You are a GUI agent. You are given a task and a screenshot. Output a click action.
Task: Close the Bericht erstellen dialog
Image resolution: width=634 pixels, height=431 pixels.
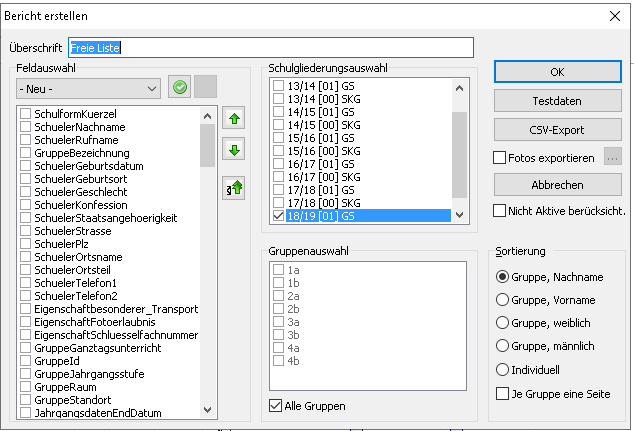[x=614, y=15]
